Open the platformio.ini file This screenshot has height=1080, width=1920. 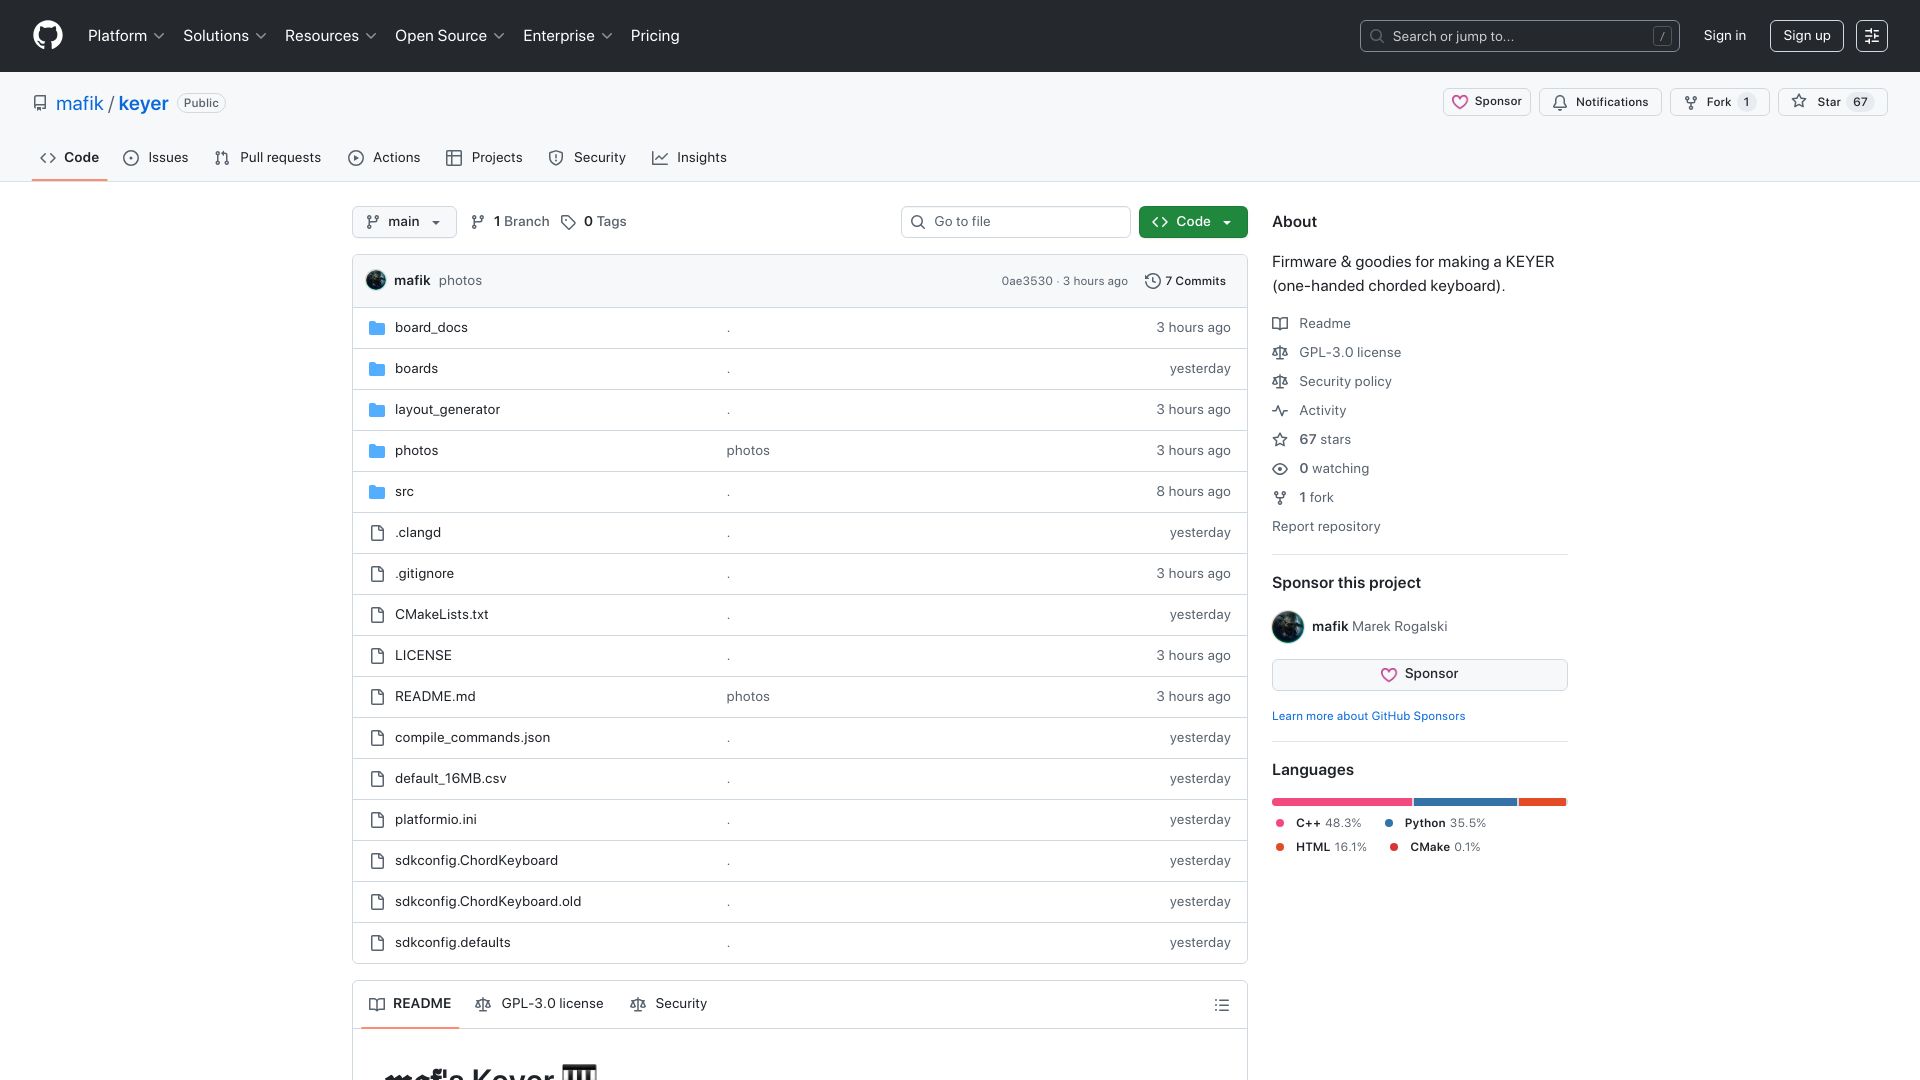click(436, 820)
